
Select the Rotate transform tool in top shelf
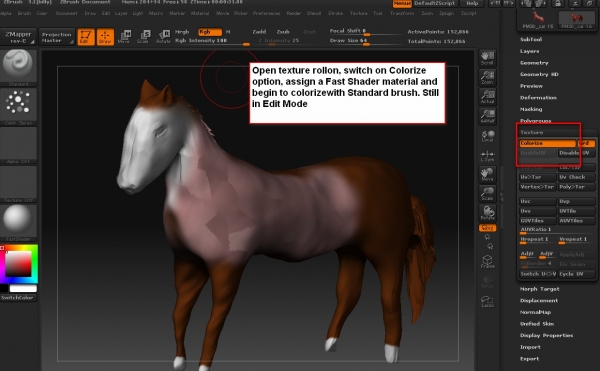[x=163, y=37]
